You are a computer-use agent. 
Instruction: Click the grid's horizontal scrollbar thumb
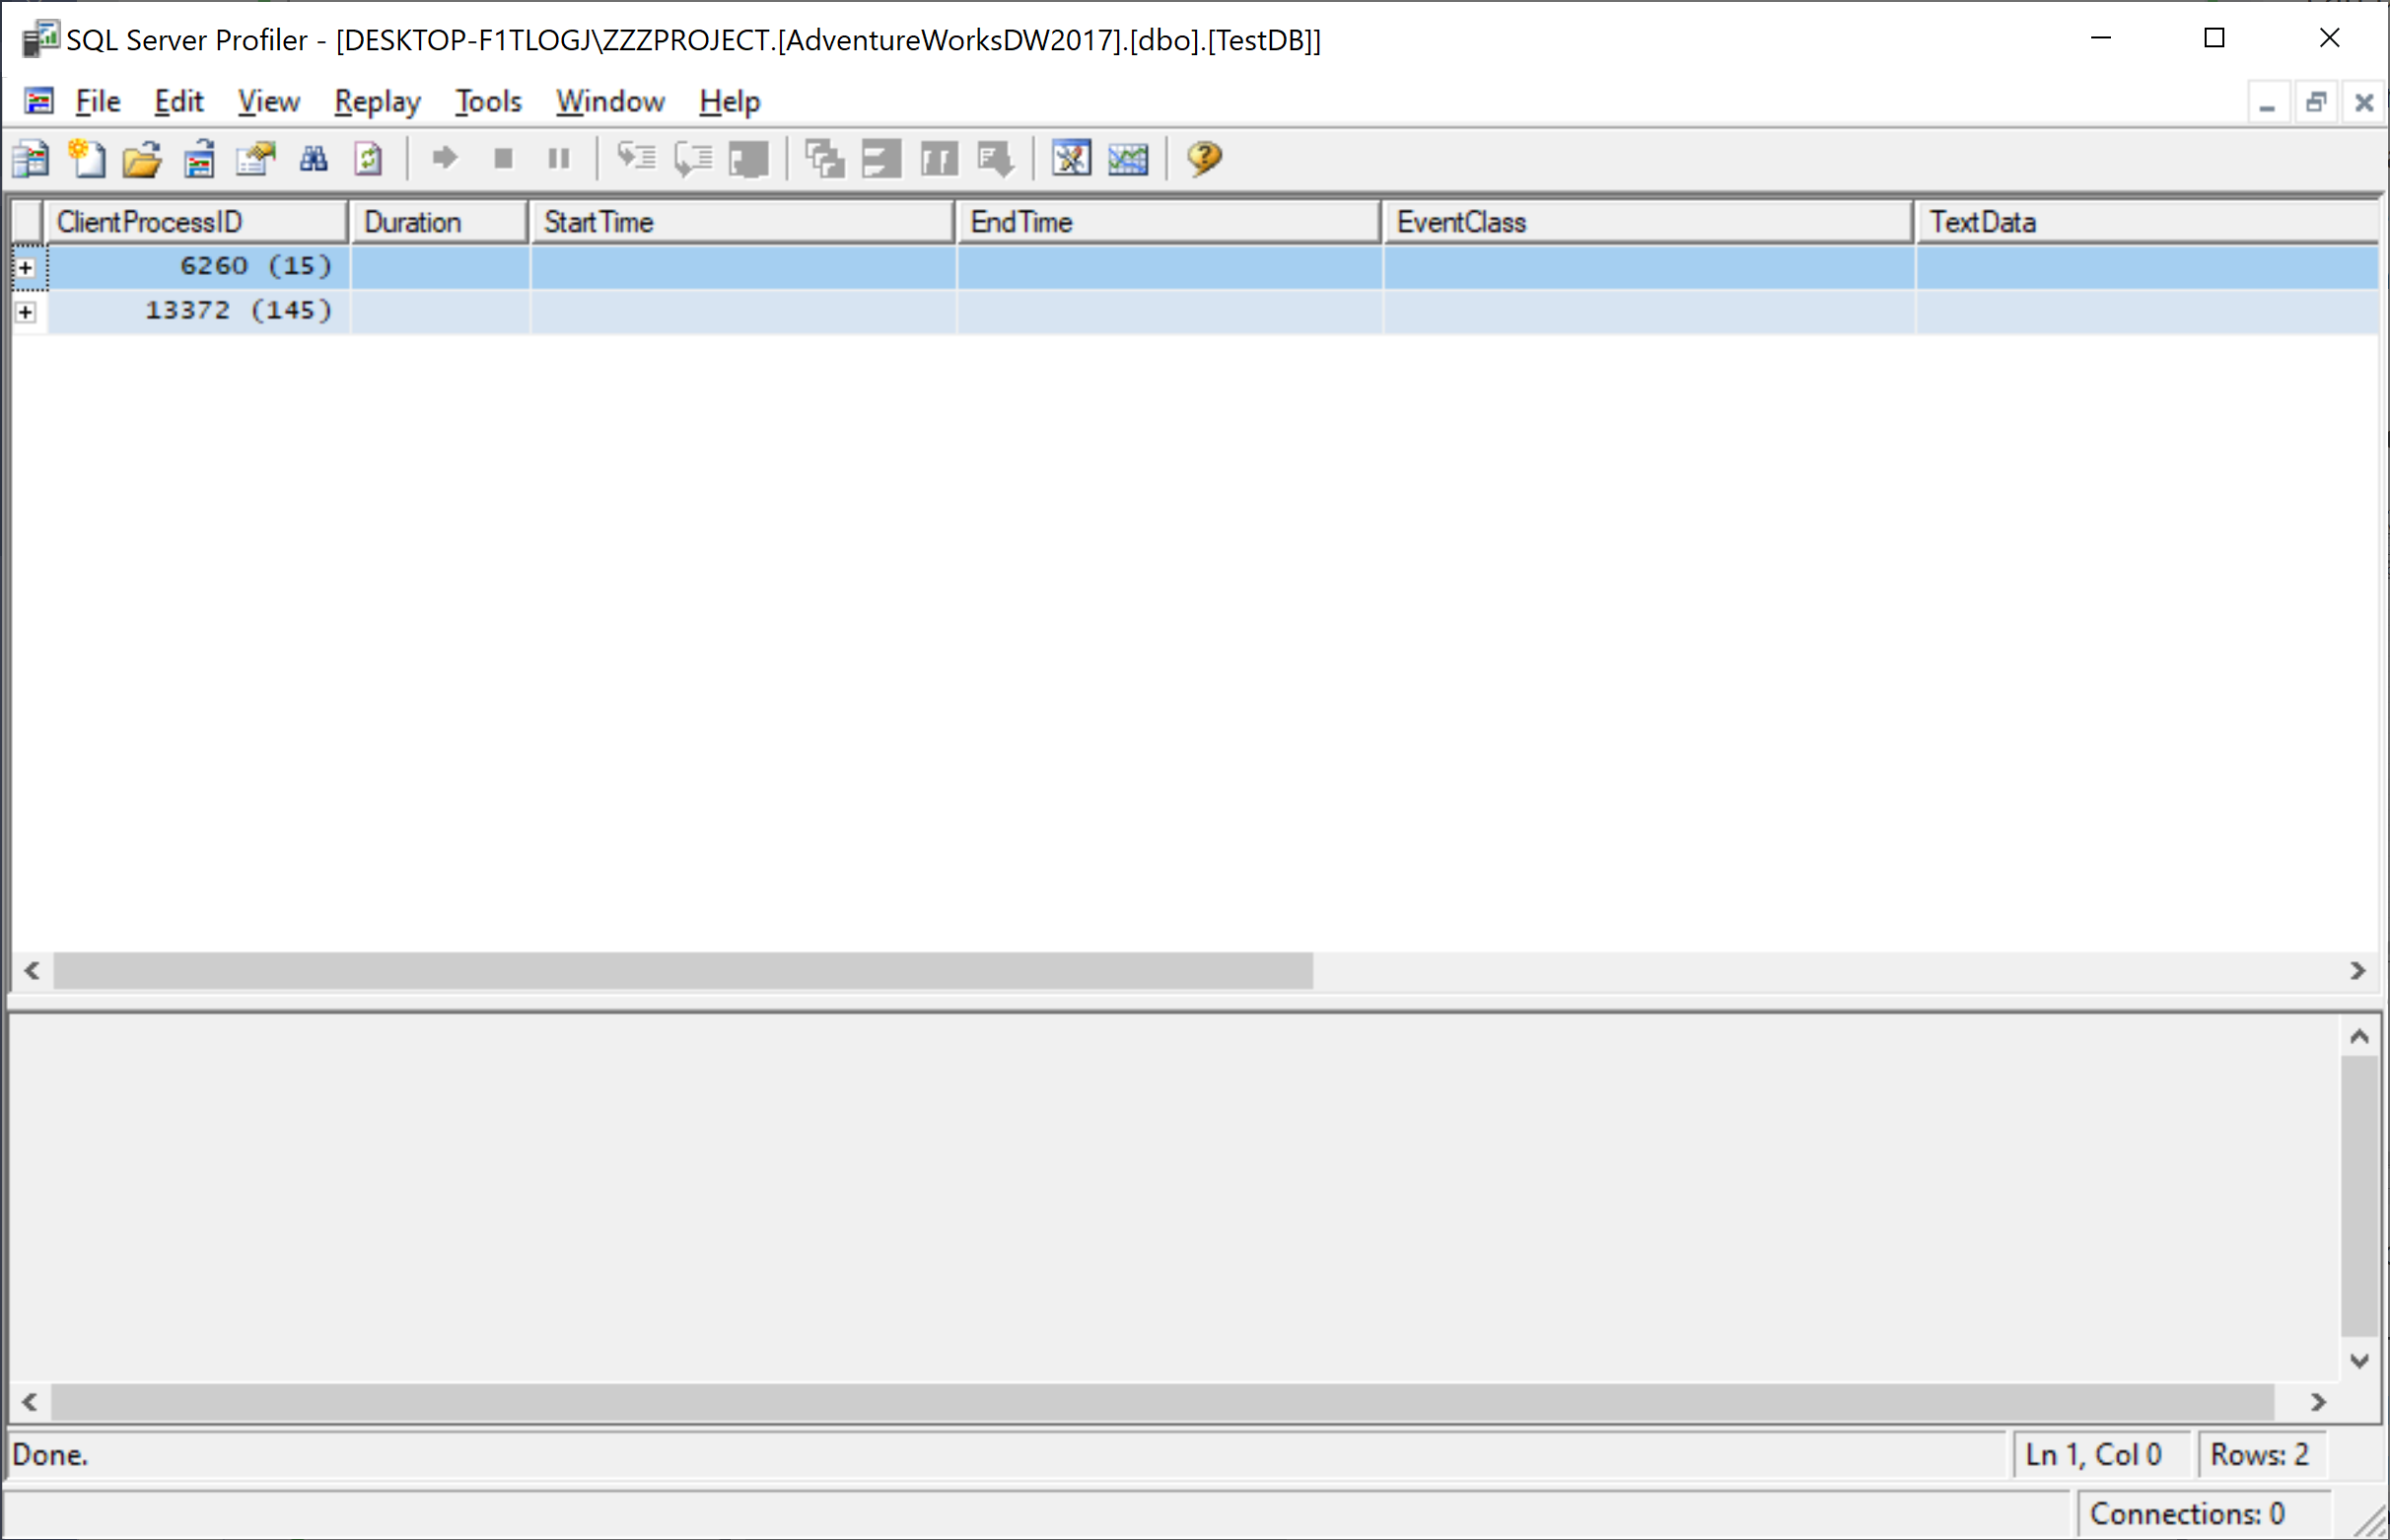[x=682, y=971]
